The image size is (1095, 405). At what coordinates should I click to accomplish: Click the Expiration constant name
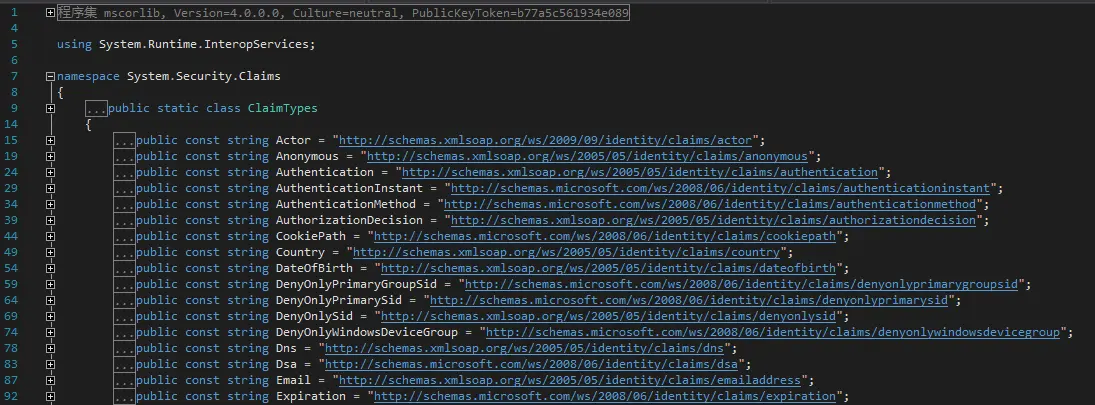311,397
